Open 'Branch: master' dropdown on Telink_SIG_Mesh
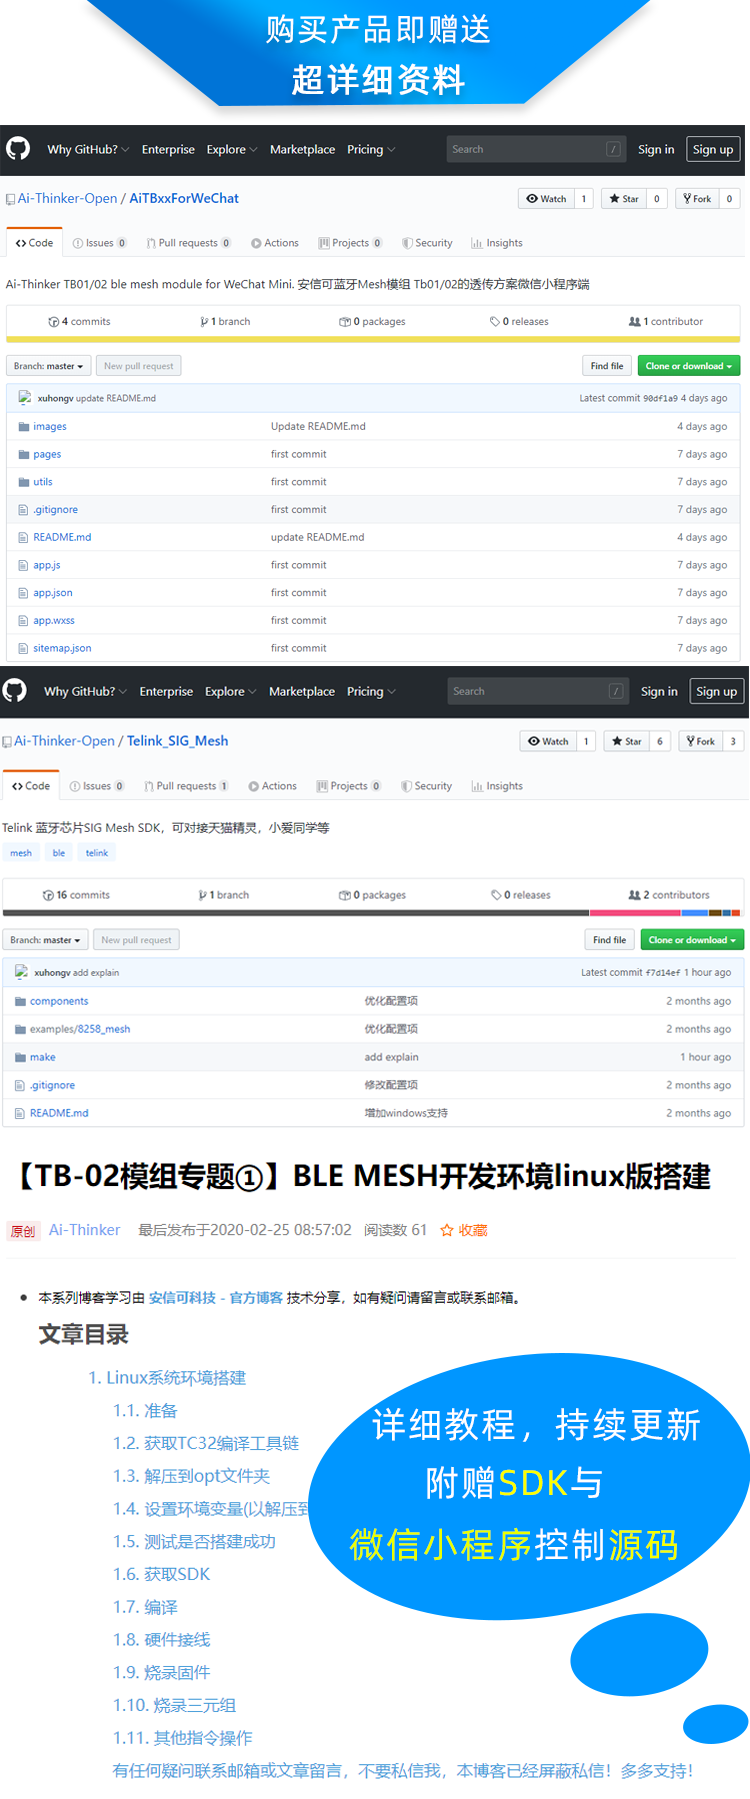Image resolution: width=750 pixels, height=1799 pixels. coord(46,940)
